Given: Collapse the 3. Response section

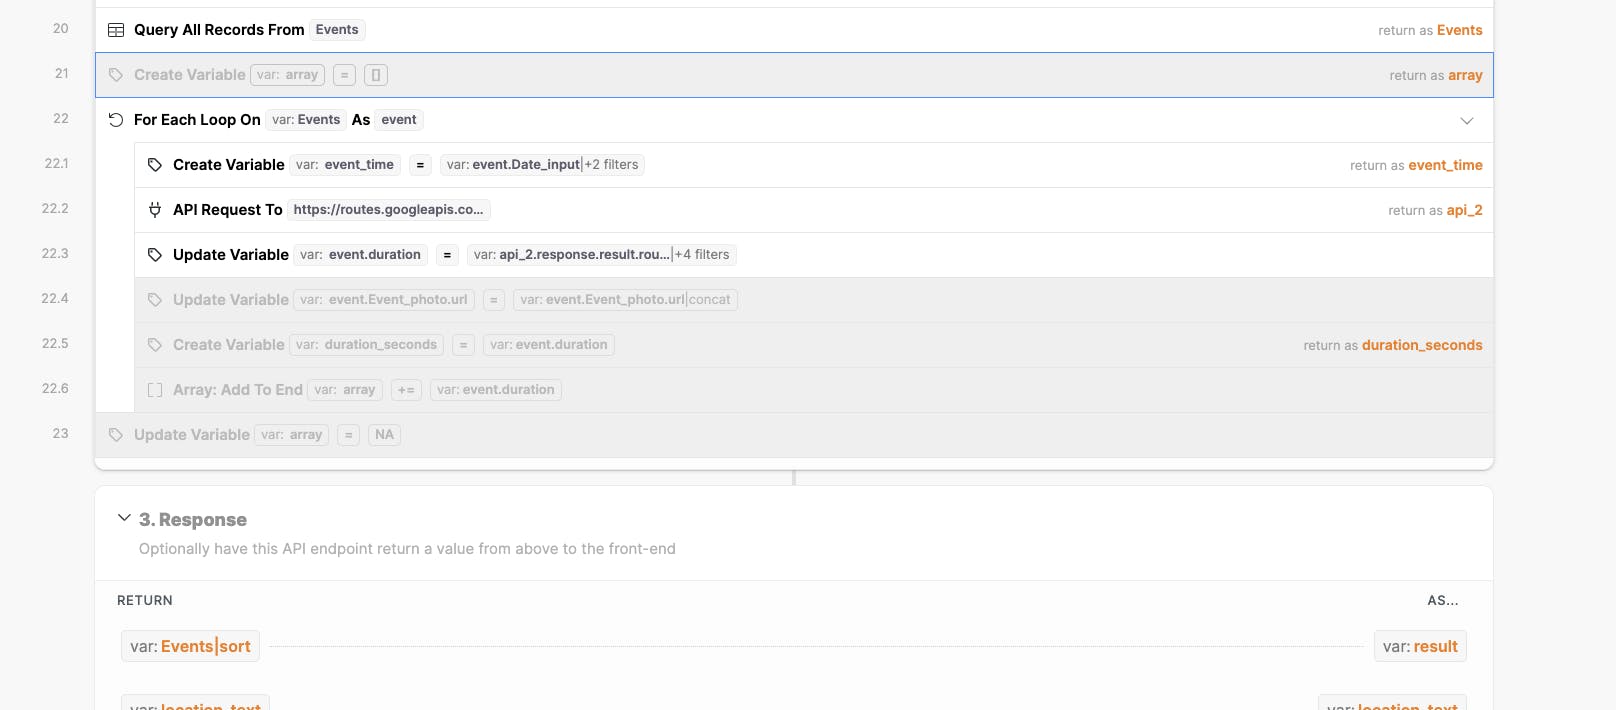Looking at the screenshot, I should click(124, 518).
